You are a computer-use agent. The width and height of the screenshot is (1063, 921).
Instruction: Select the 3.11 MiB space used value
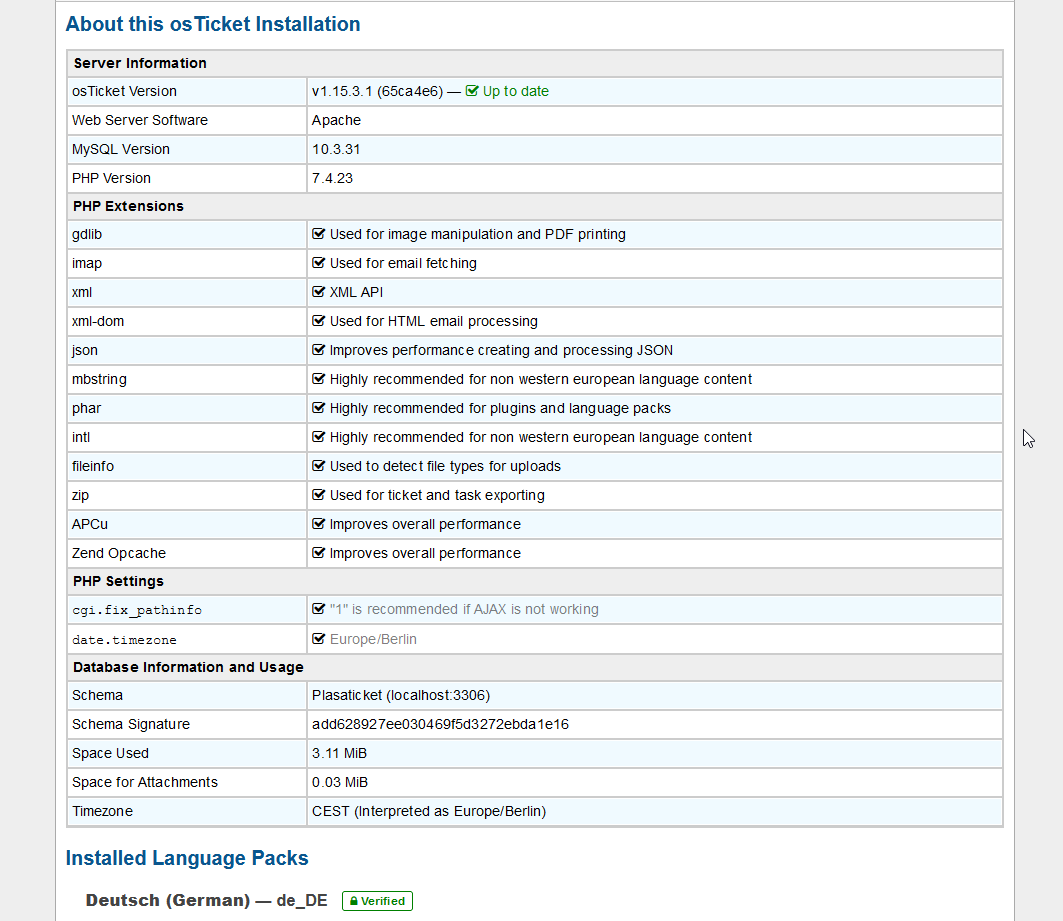coord(339,754)
